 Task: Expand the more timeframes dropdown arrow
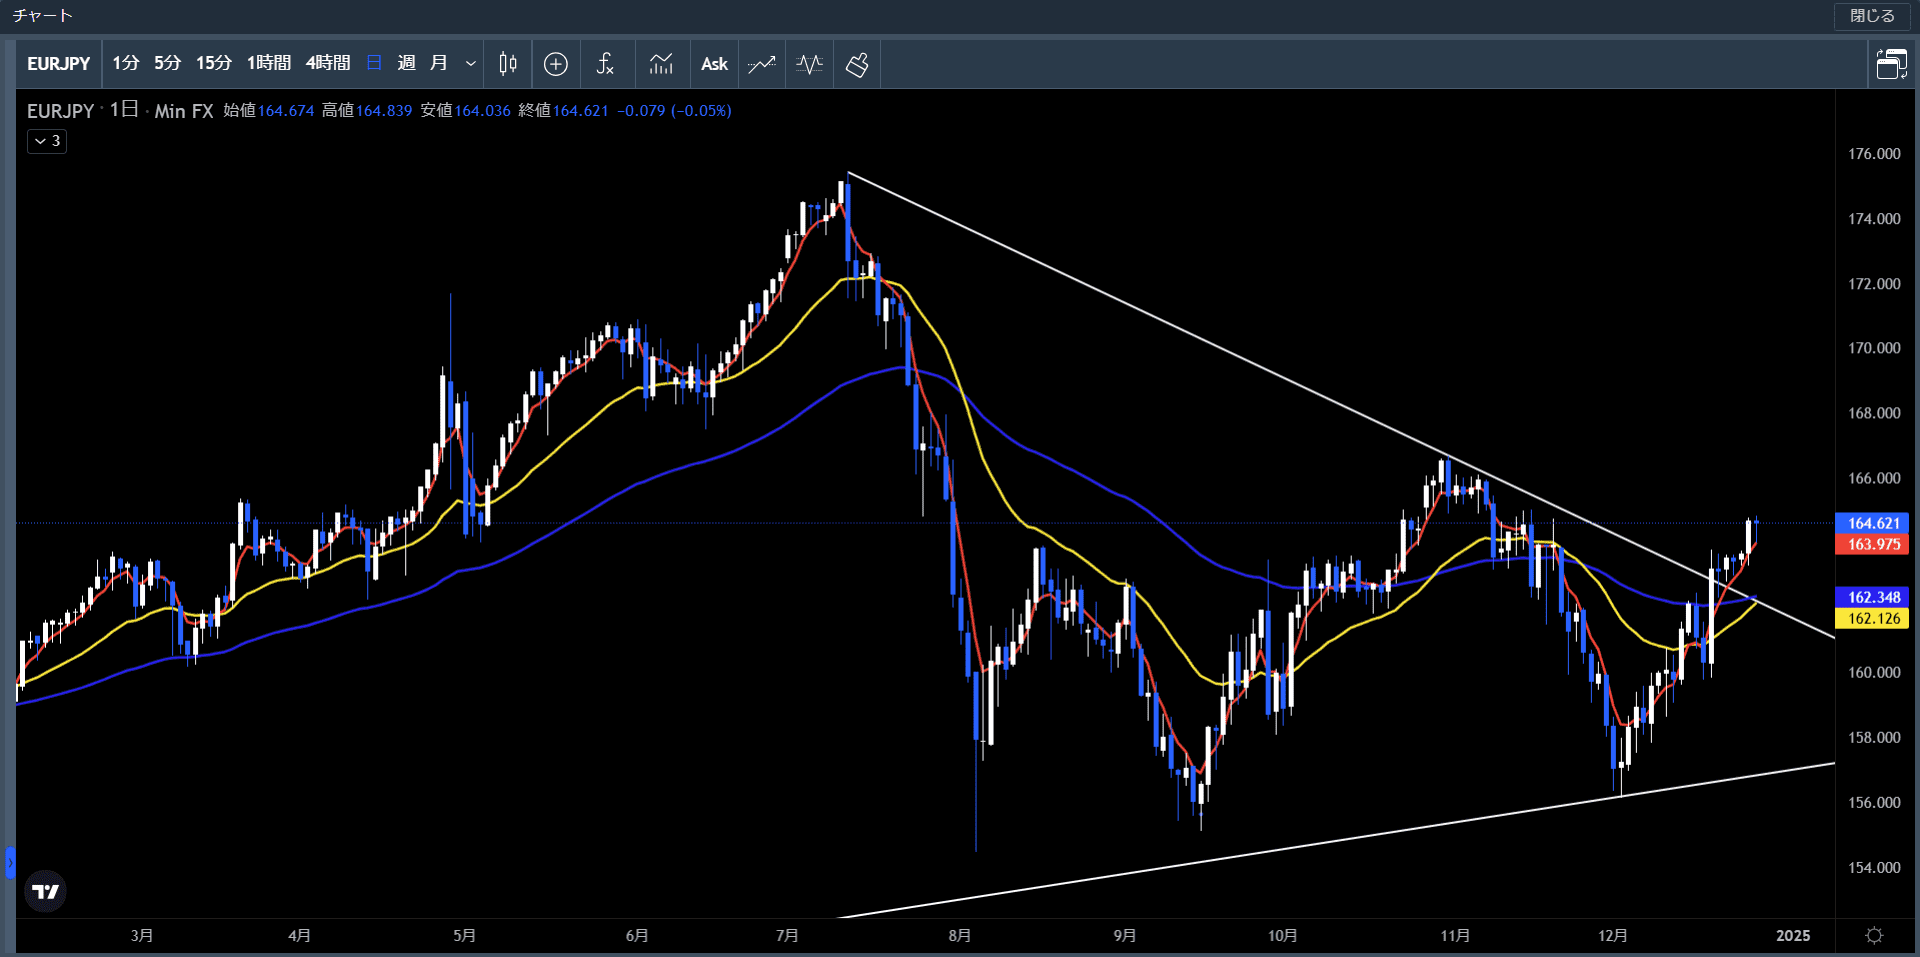[470, 64]
